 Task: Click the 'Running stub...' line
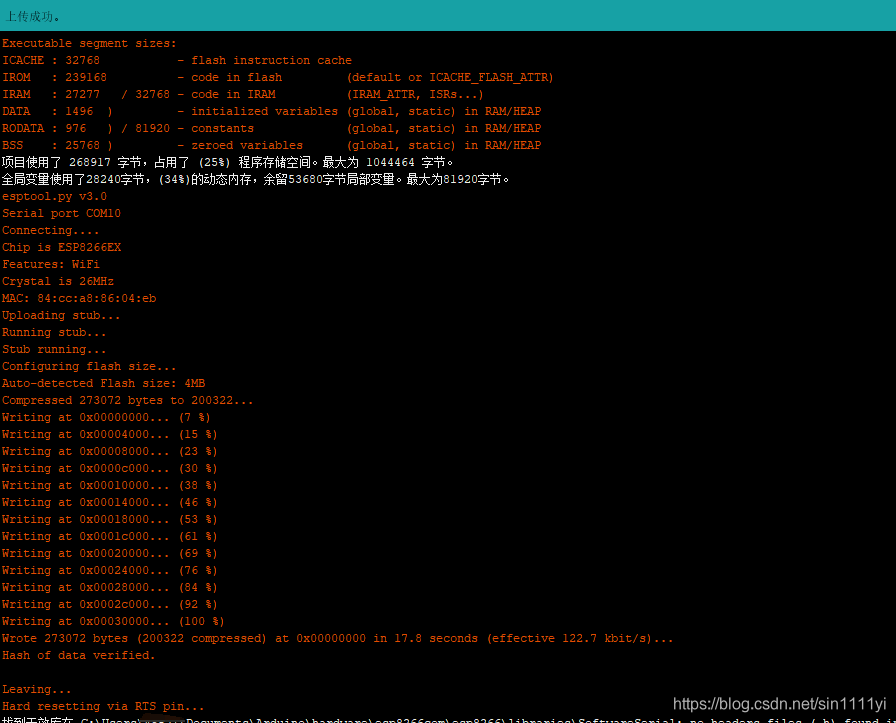[54, 333]
